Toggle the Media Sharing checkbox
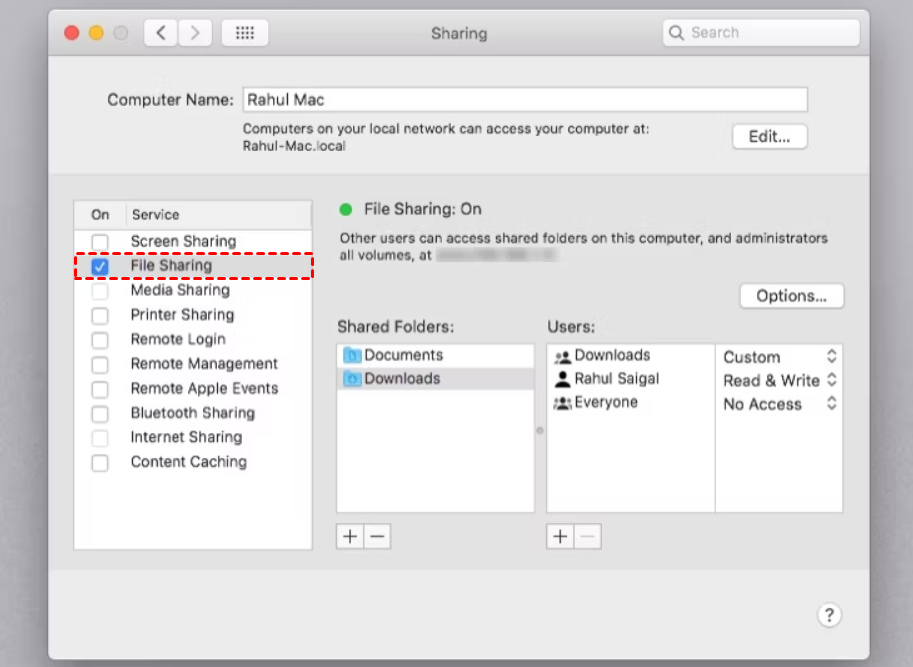Image resolution: width=913 pixels, height=667 pixels. click(100, 290)
